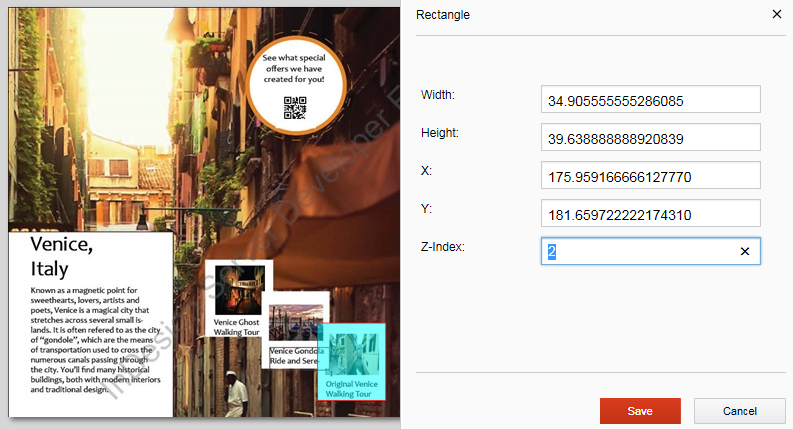Click the "Known as a magnetic point" paragraph
The width and height of the screenshot is (793, 429).
pyautogui.click(x=95, y=339)
